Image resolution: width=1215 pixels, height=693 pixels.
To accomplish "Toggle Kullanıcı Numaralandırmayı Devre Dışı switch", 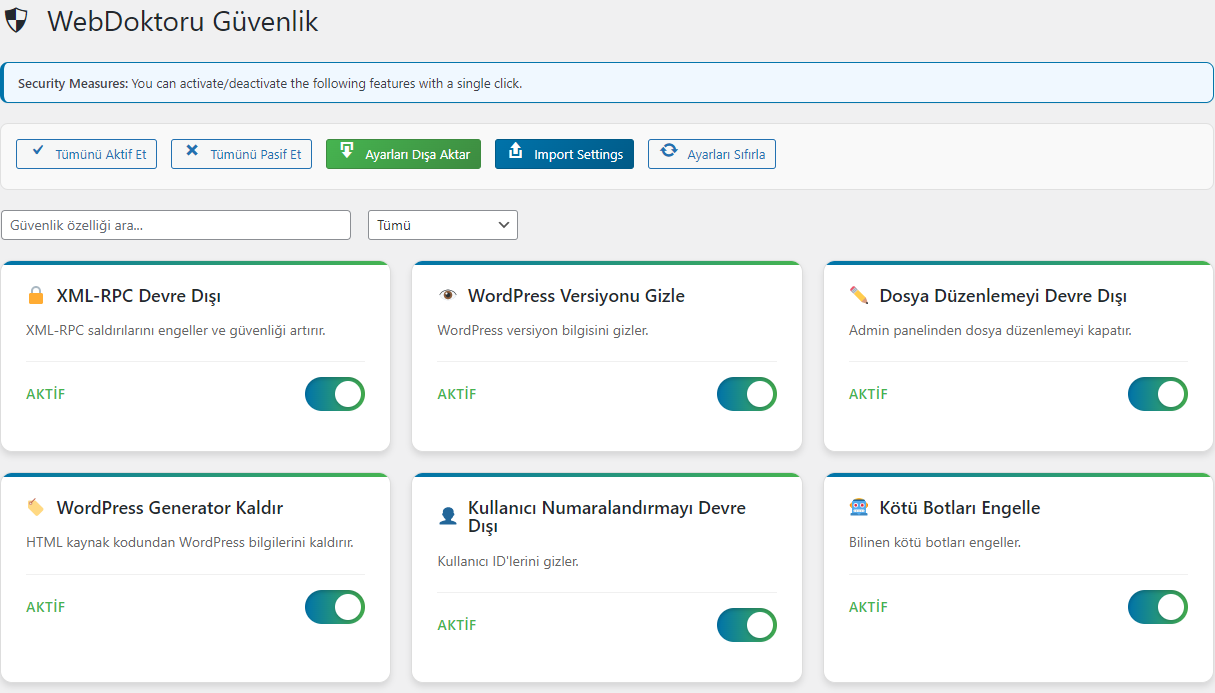I will click(x=746, y=625).
